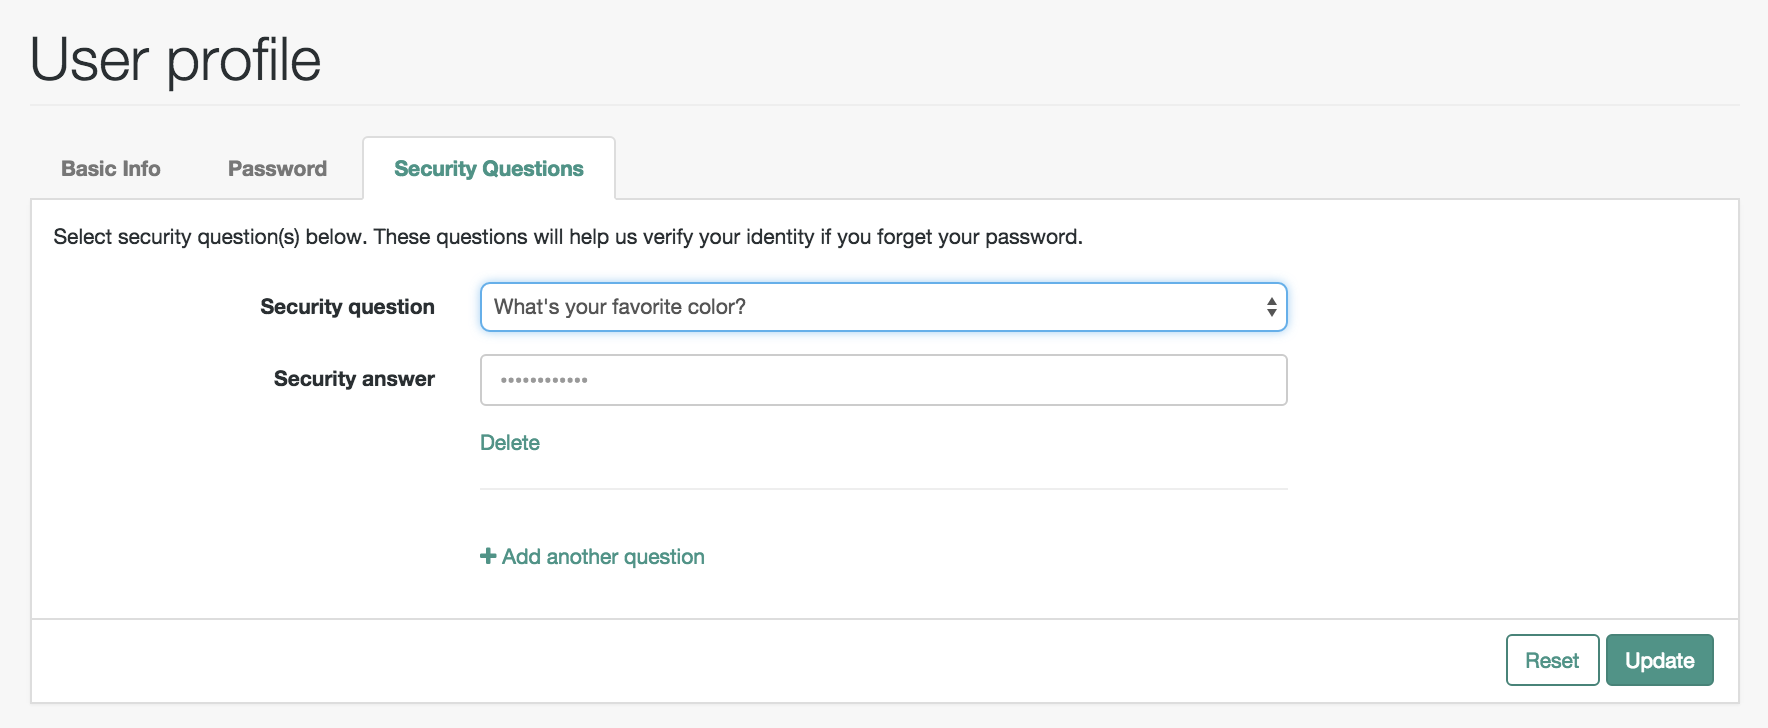1768x728 pixels.
Task: Click the masked answer dots
Action: coord(544,380)
